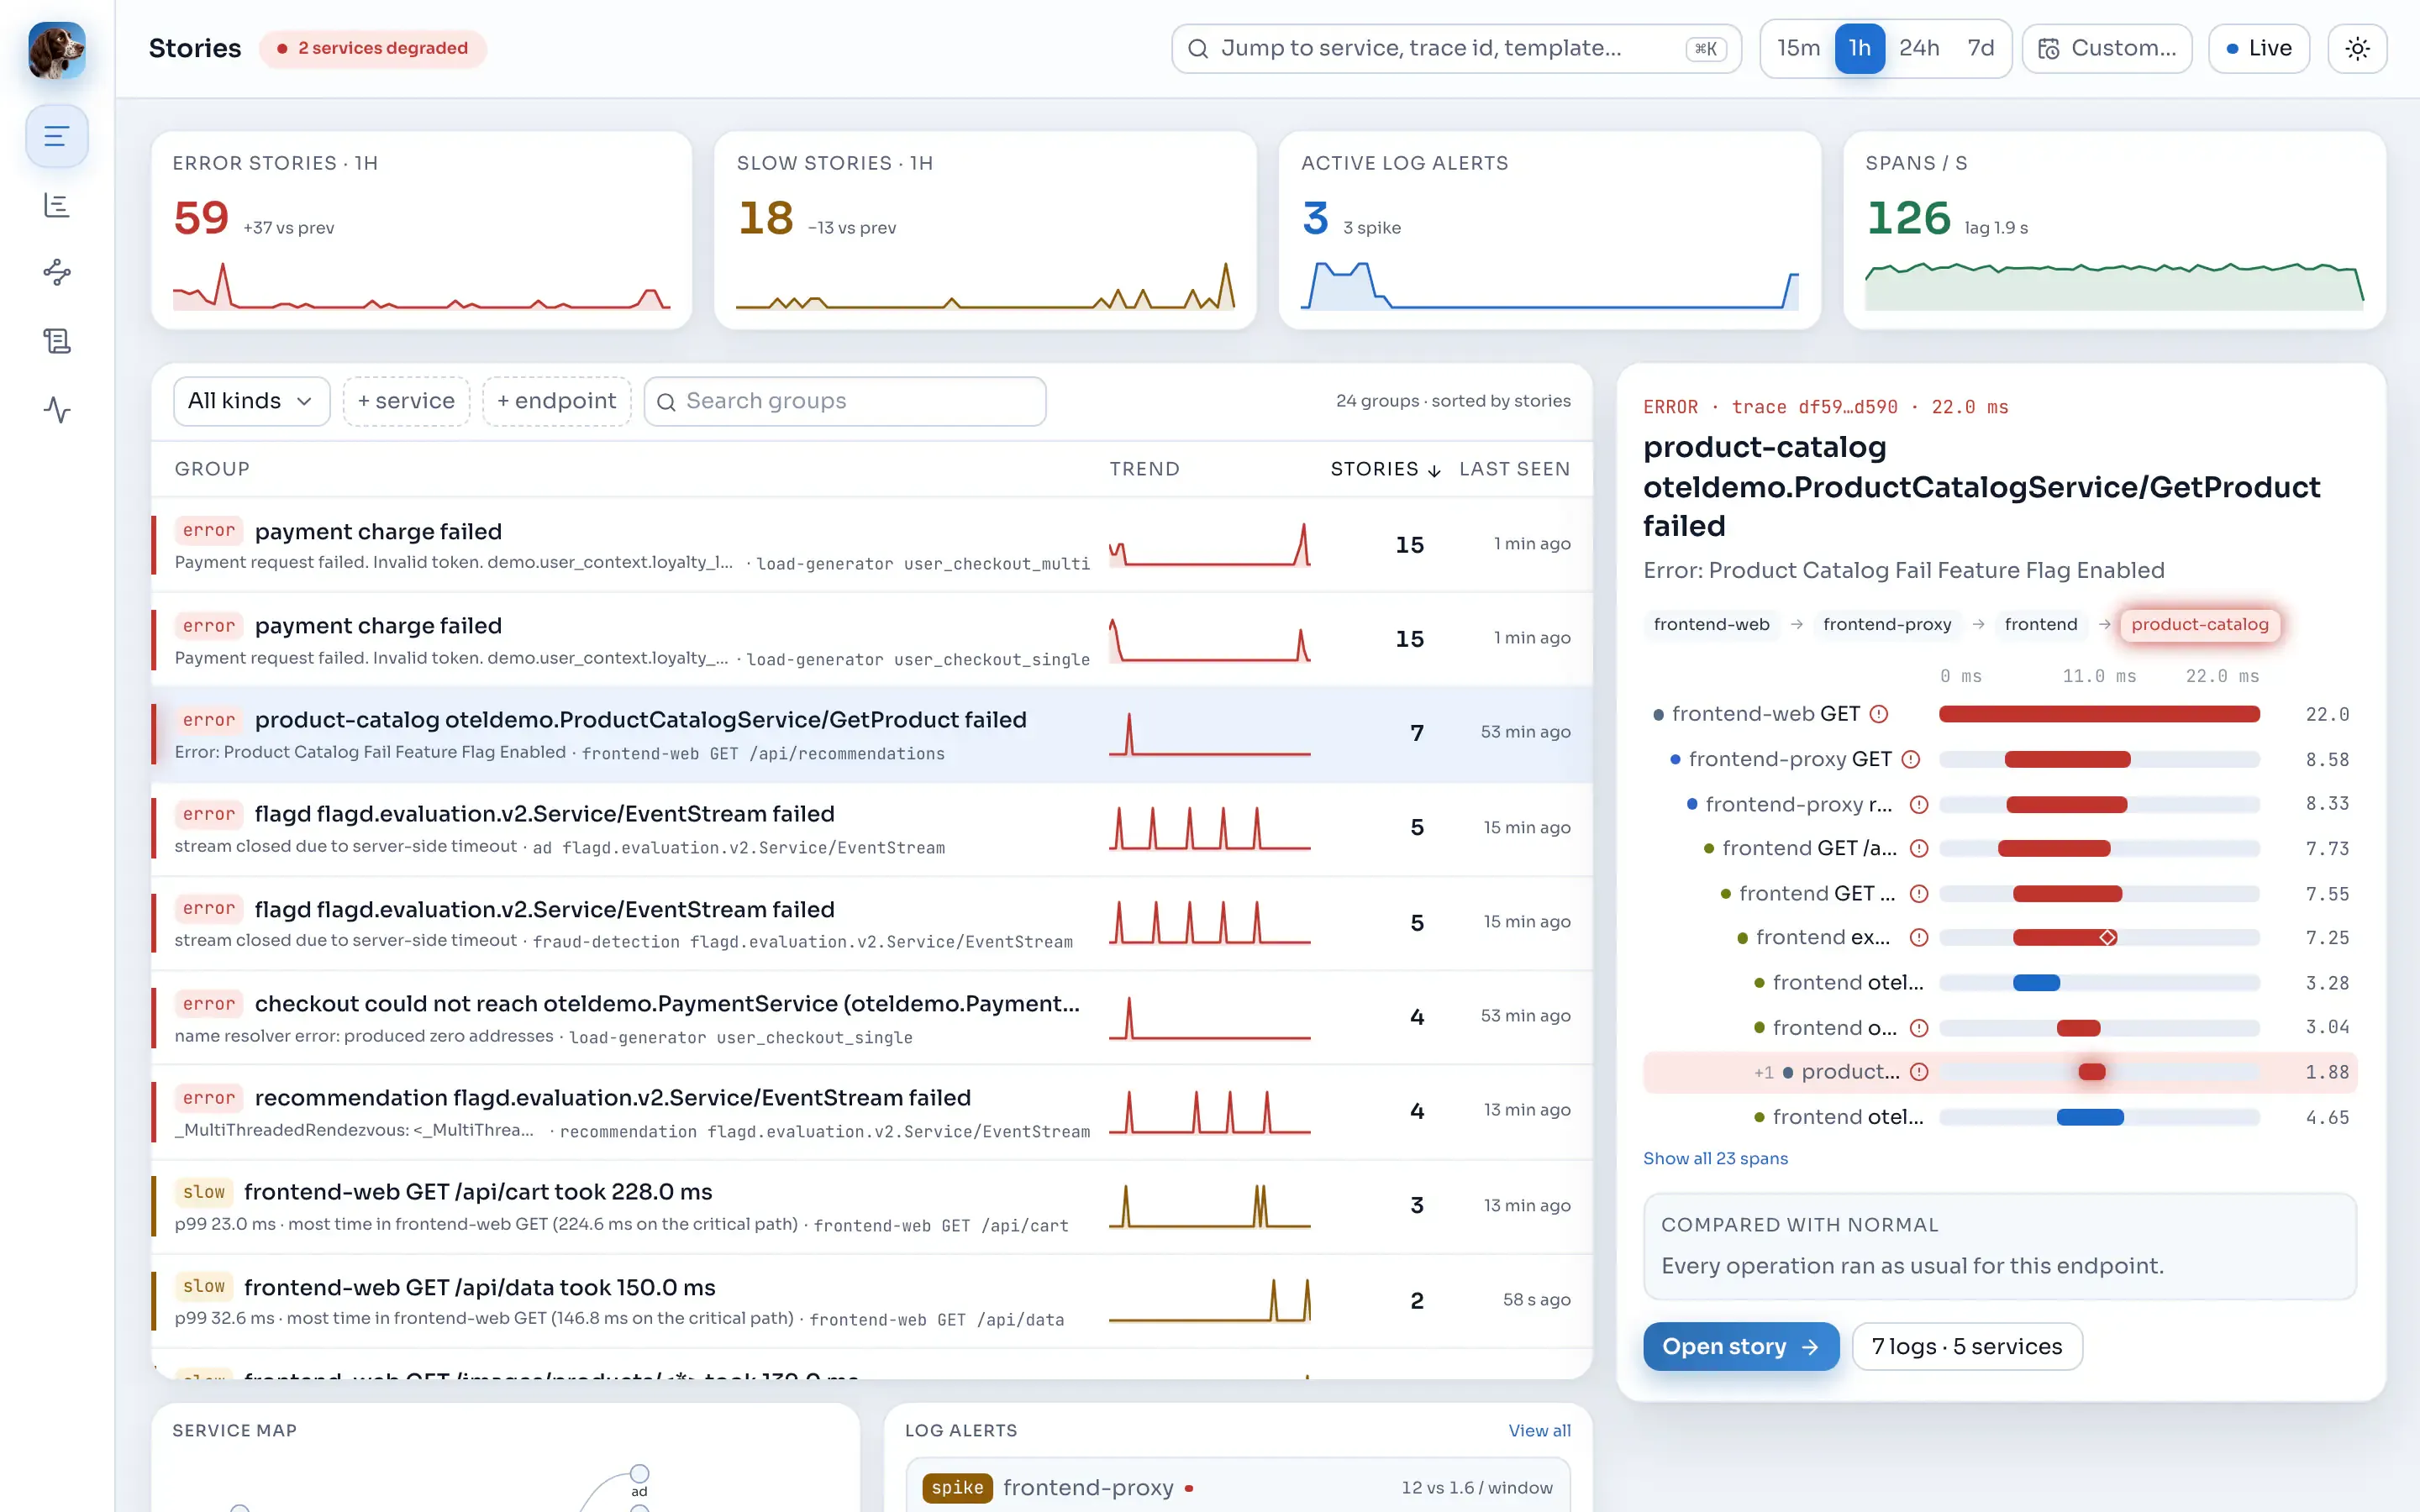The image size is (2420, 1512).
Task: Click the error icon beside frontend-web GET span
Action: click(x=1879, y=714)
